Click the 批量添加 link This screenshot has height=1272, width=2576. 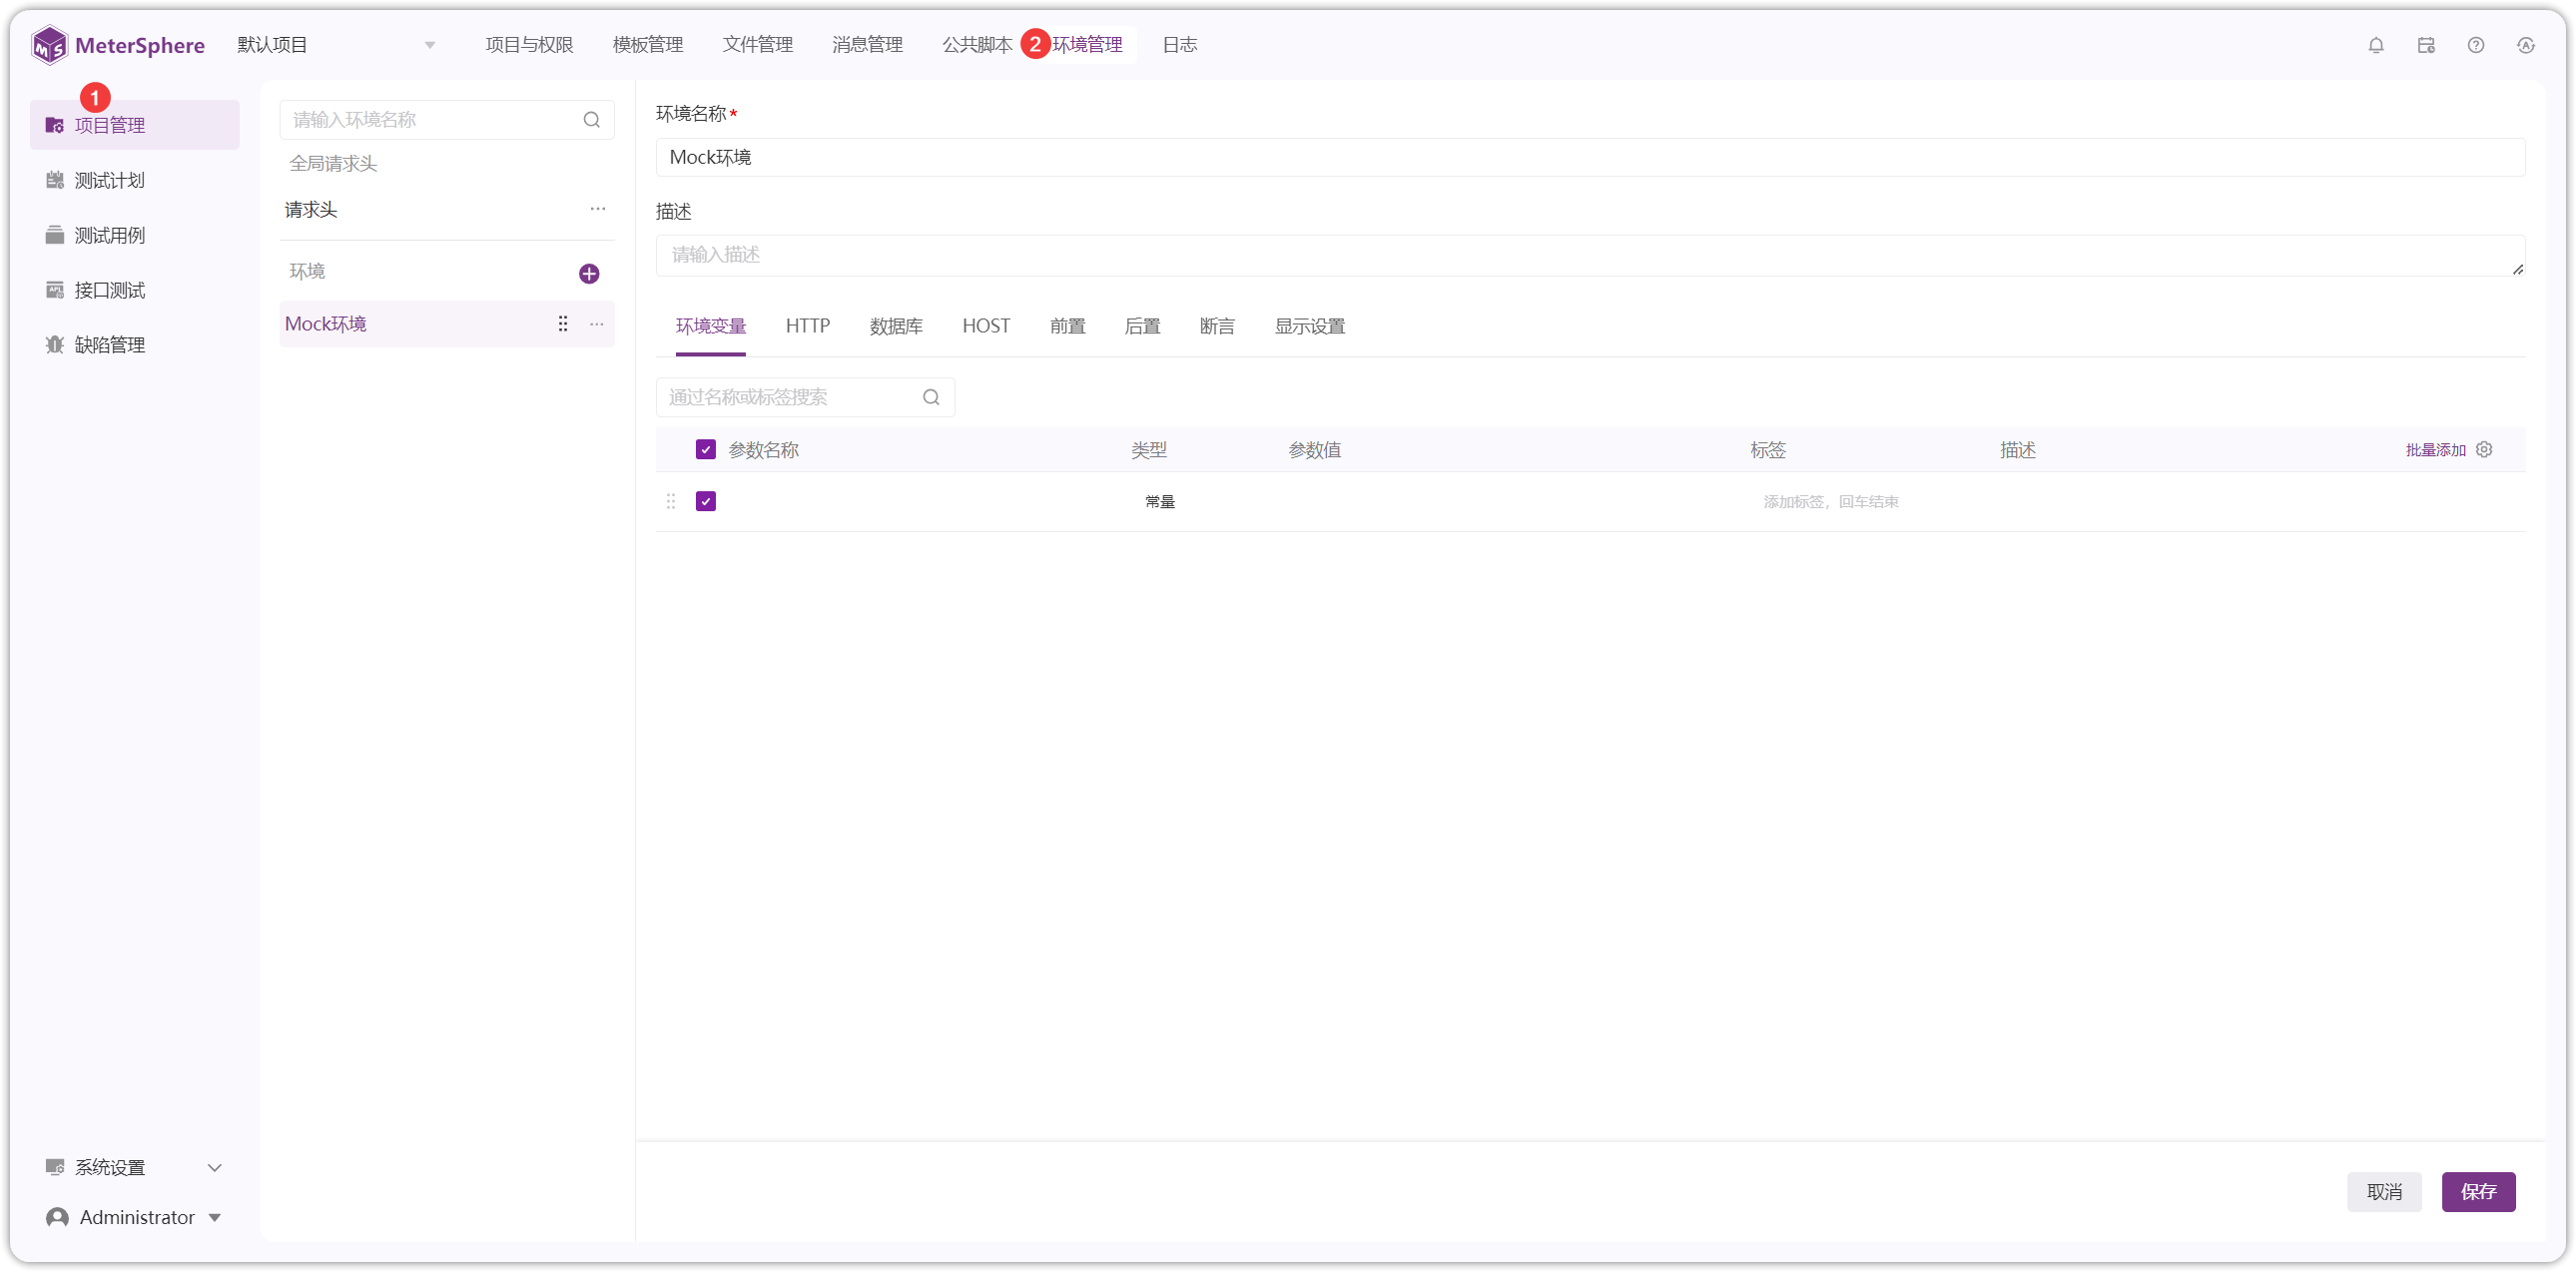2436,450
